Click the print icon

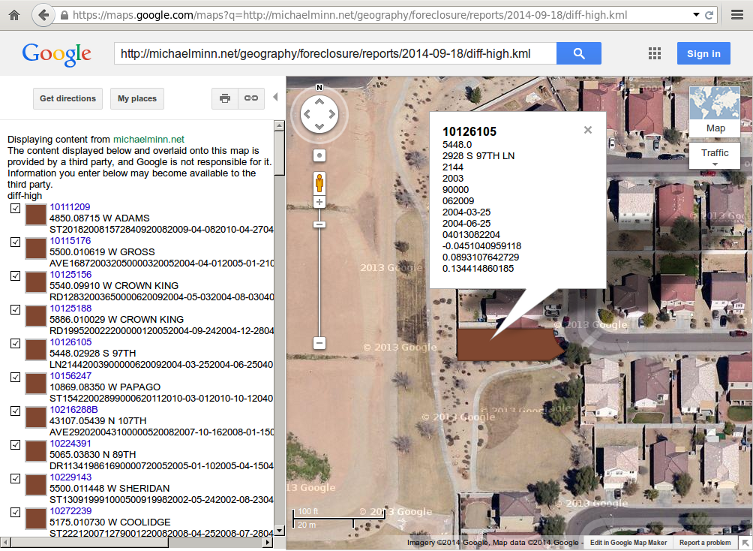pyautogui.click(x=225, y=99)
